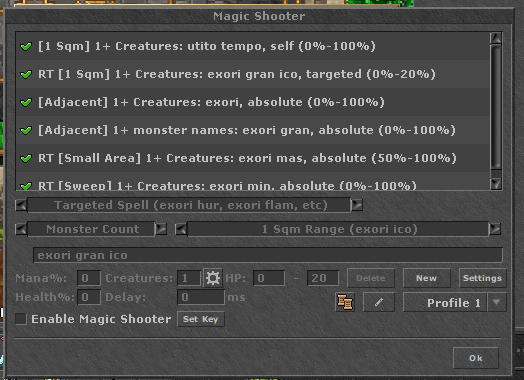The height and width of the screenshot is (380, 524).
Task: Toggle checkmark on exori, absolute entry
Action: coord(26,102)
